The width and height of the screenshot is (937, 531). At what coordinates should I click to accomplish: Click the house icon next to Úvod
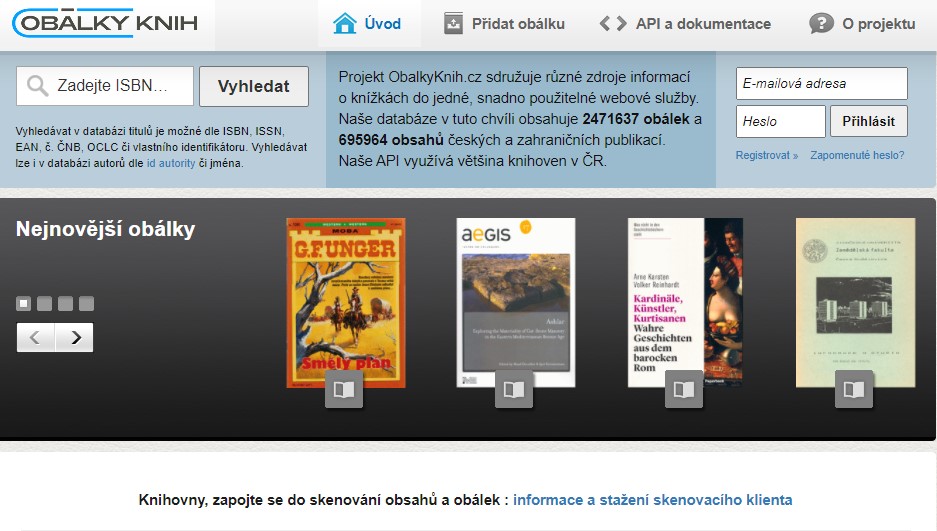[x=345, y=23]
